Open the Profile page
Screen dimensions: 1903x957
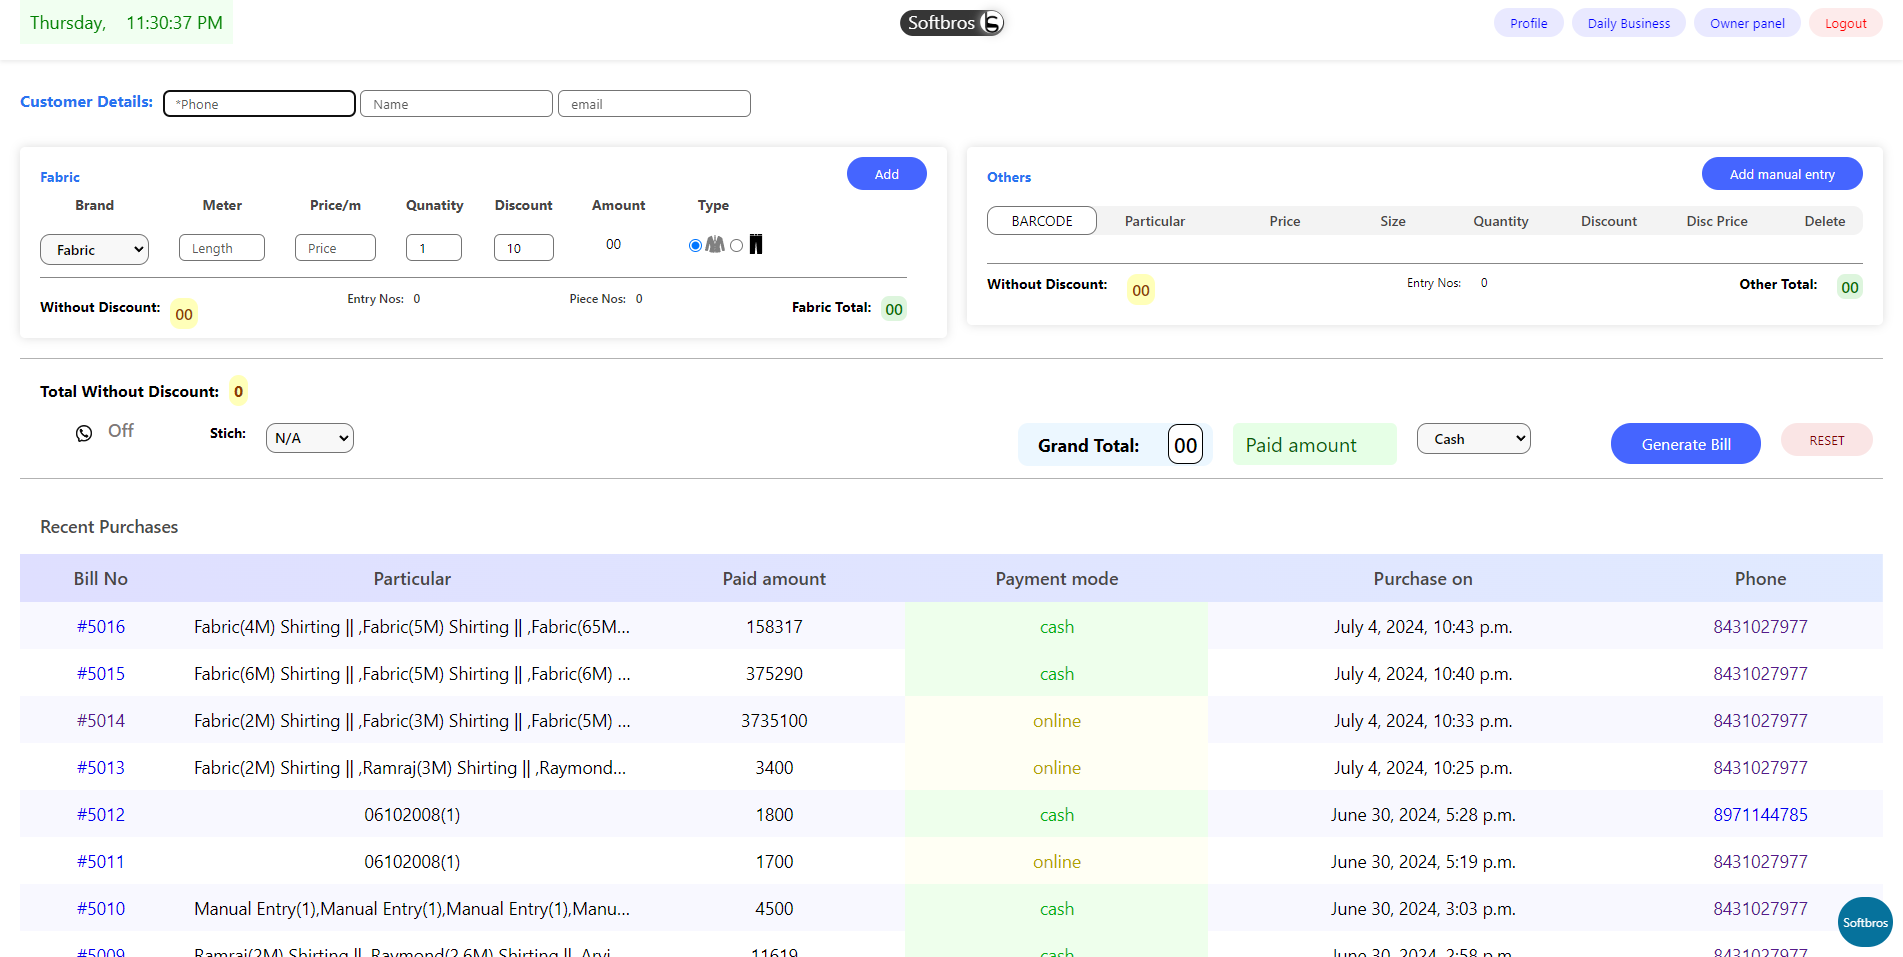tap(1529, 23)
